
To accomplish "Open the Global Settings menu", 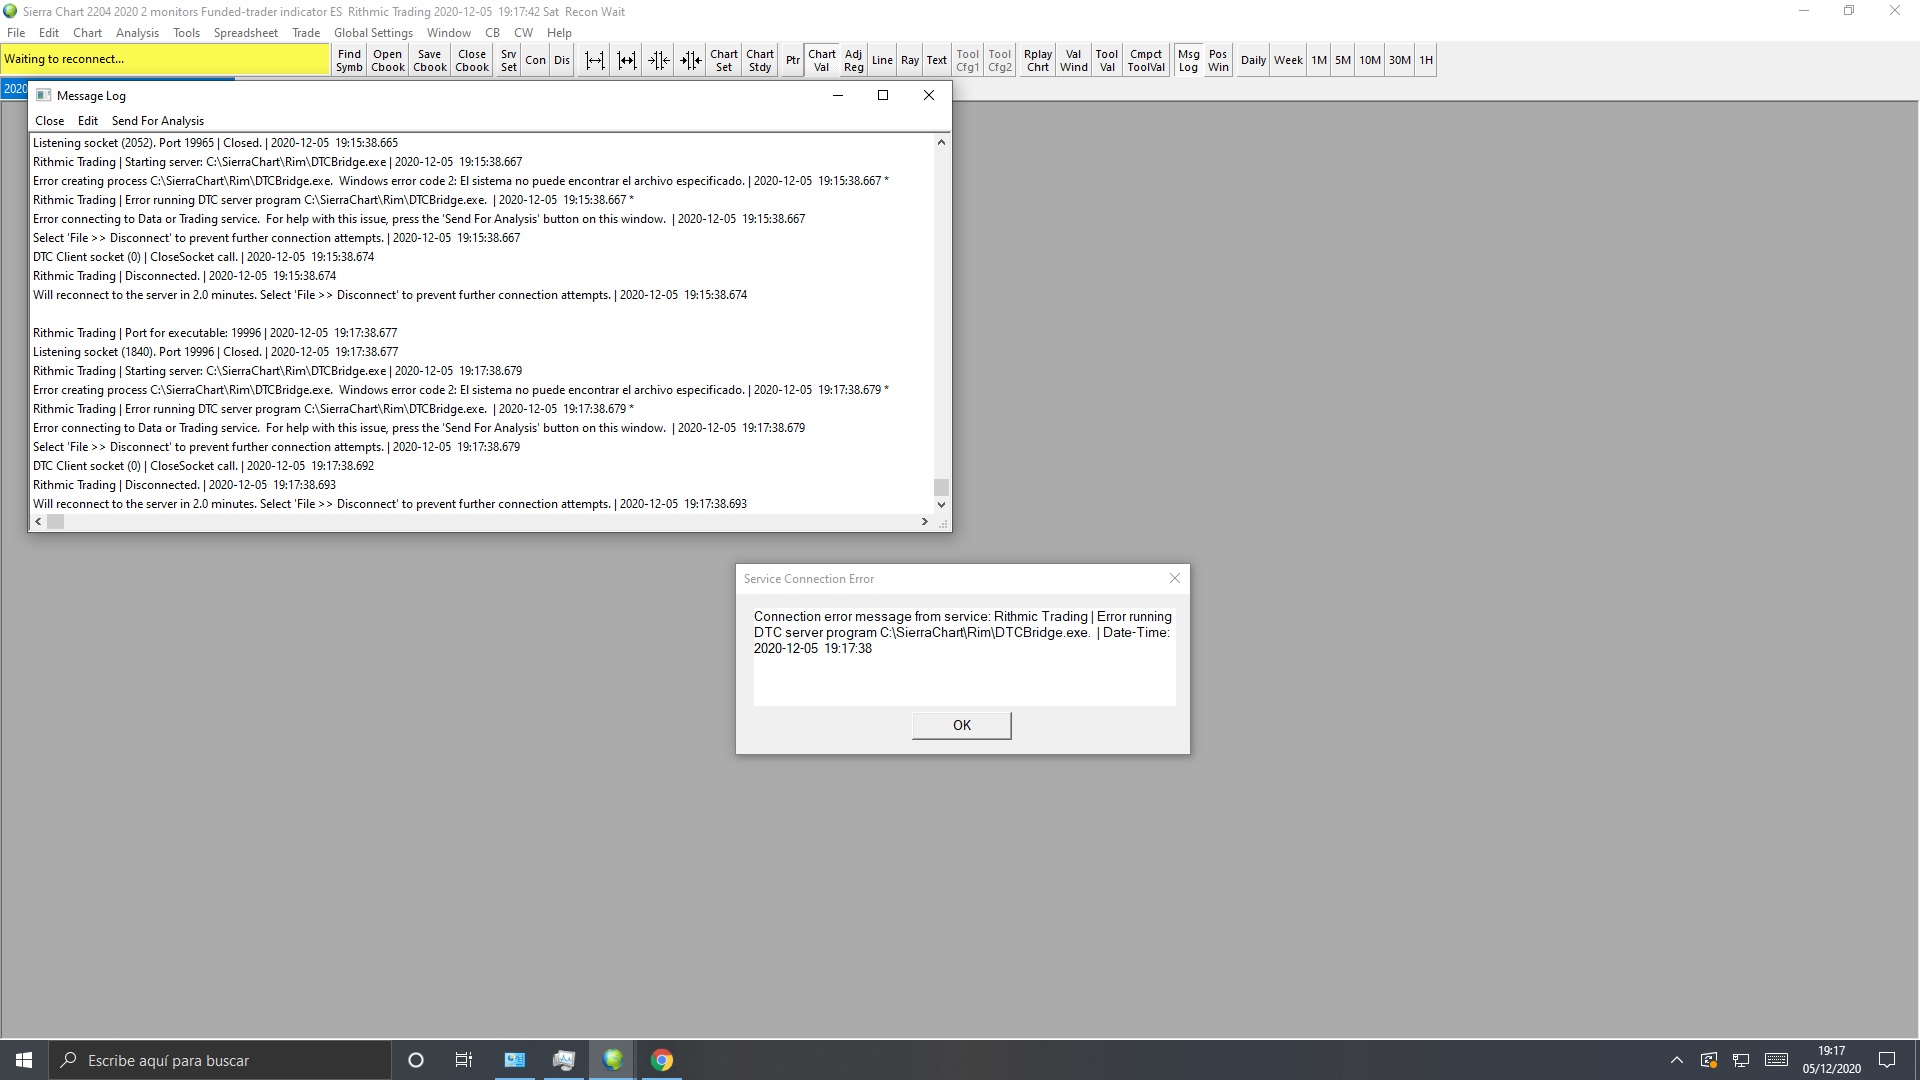I will (x=373, y=32).
